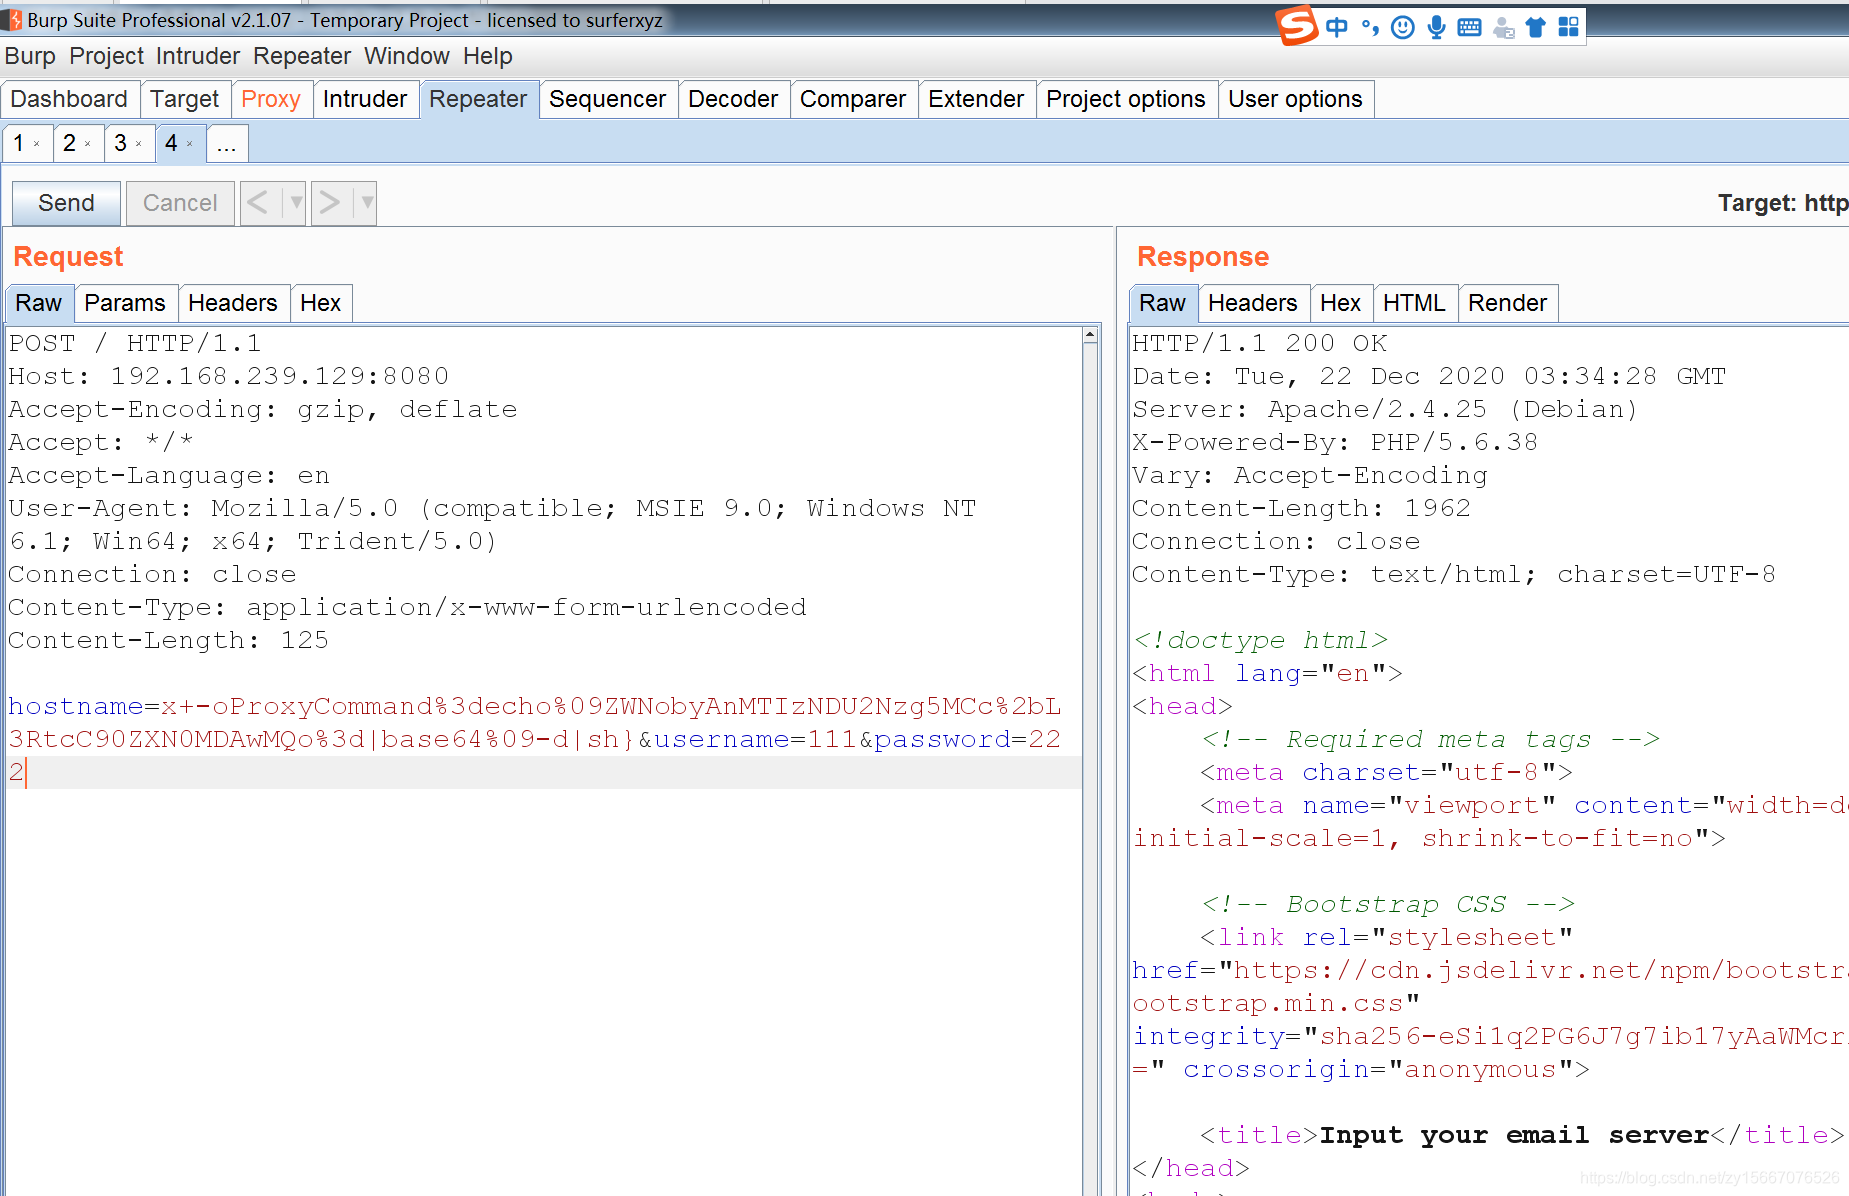The width and height of the screenshot is (1849, 1196).
Task: Switch to the Decoder tab
Action: tap(733, 98)
